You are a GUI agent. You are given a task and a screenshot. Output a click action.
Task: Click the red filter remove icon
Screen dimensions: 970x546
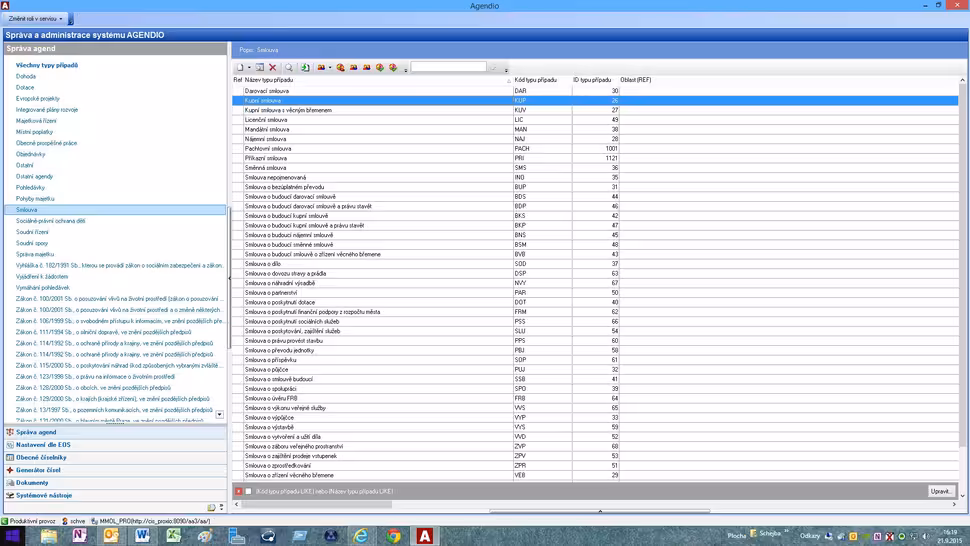(239, 491)
